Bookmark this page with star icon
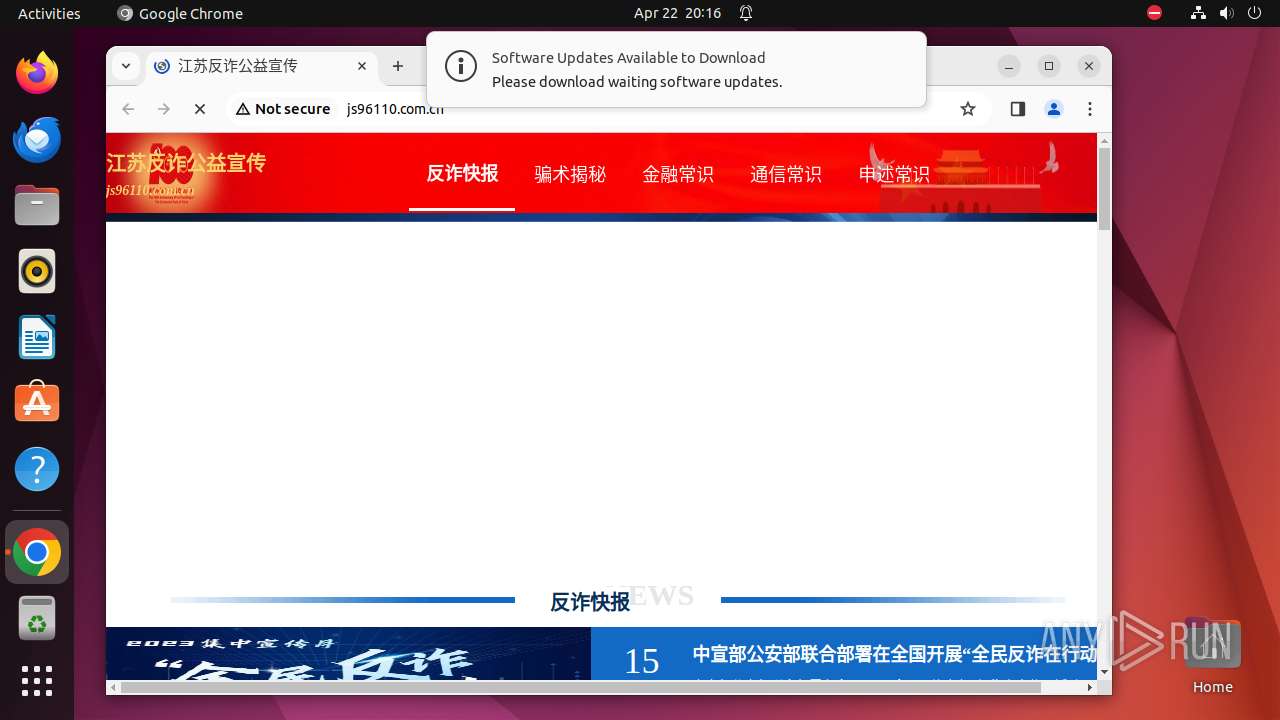 [x=968, y=109]
